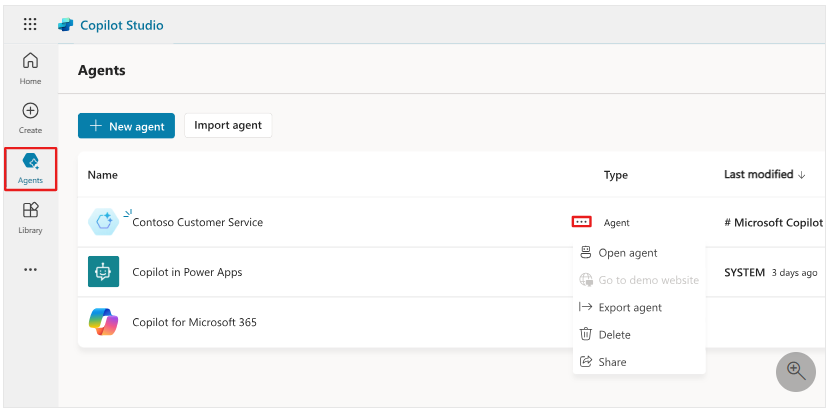Select Share from the context menu
This screenshot has width=827, height=409.
click(x=612, y=361)
